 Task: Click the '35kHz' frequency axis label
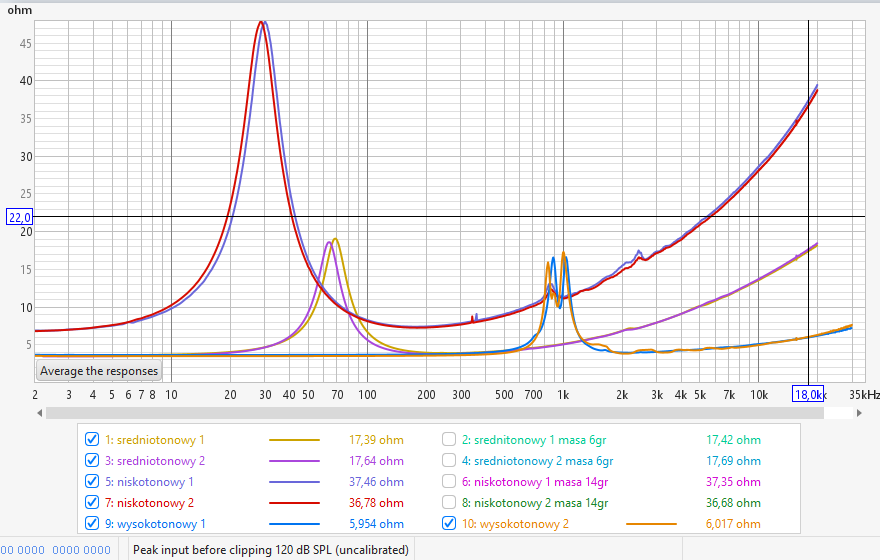[864, 394]
